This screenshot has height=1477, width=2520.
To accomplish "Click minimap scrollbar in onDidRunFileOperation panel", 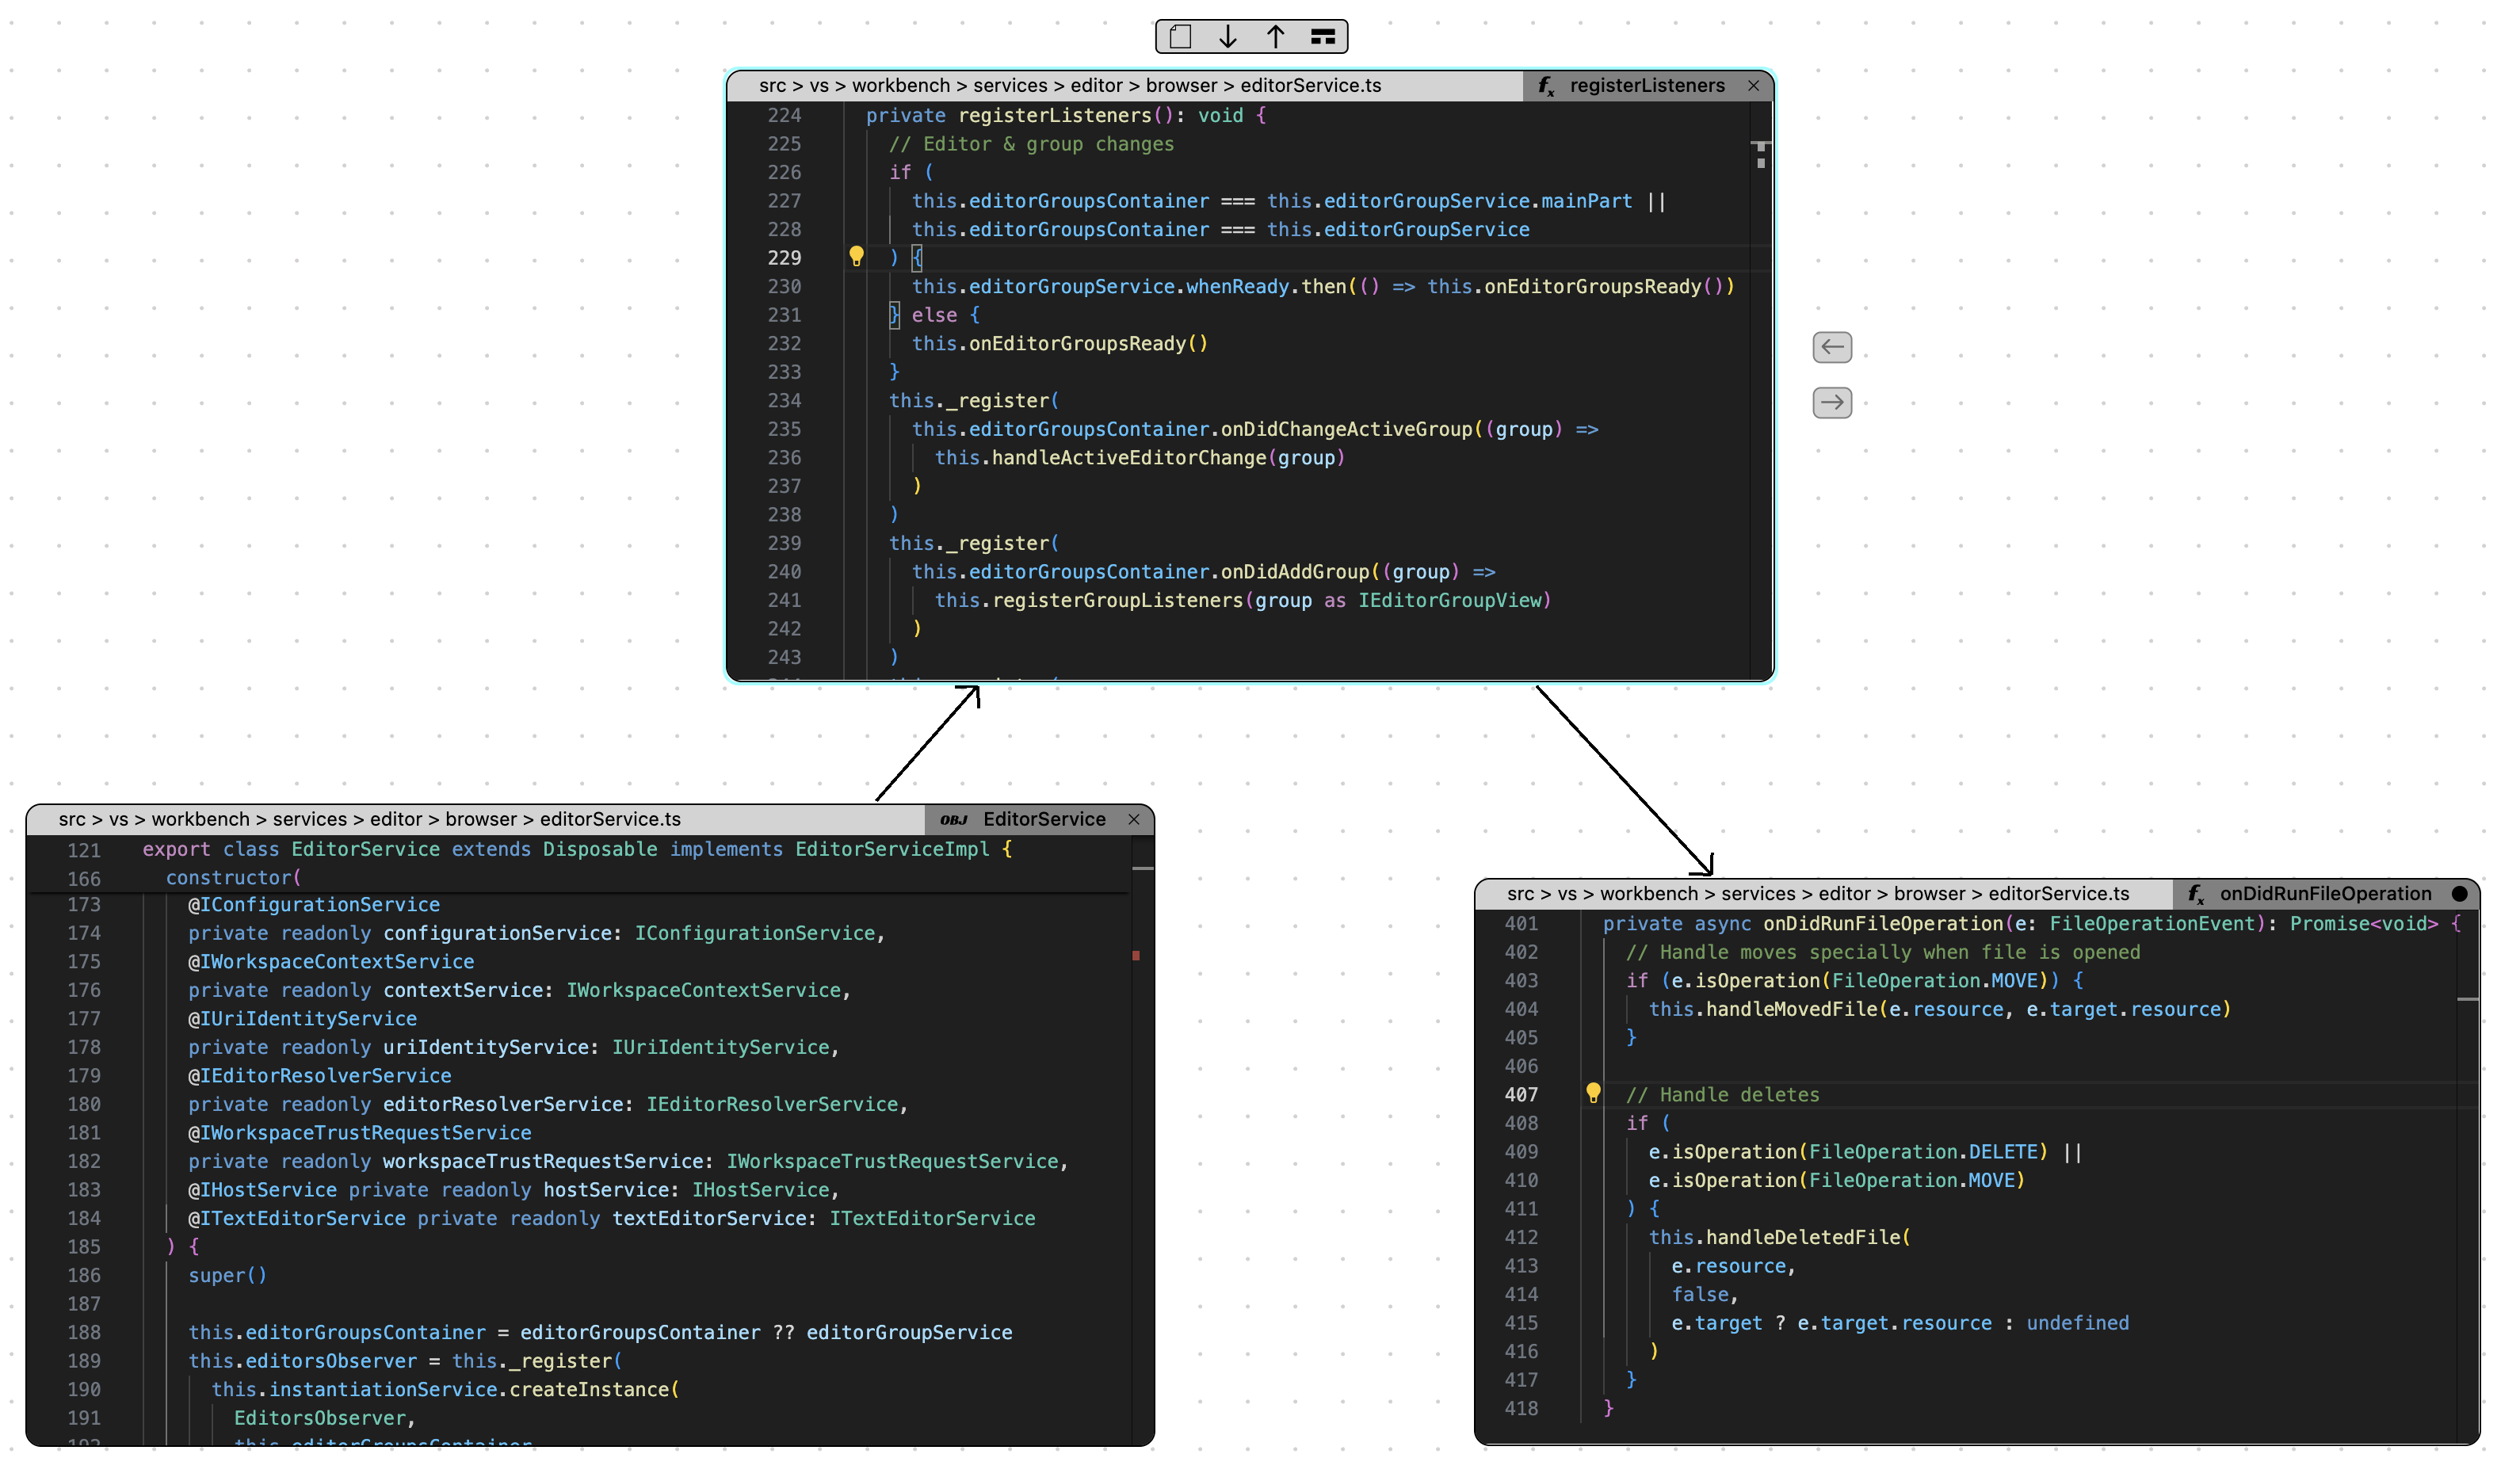I will (2467, 1175).
